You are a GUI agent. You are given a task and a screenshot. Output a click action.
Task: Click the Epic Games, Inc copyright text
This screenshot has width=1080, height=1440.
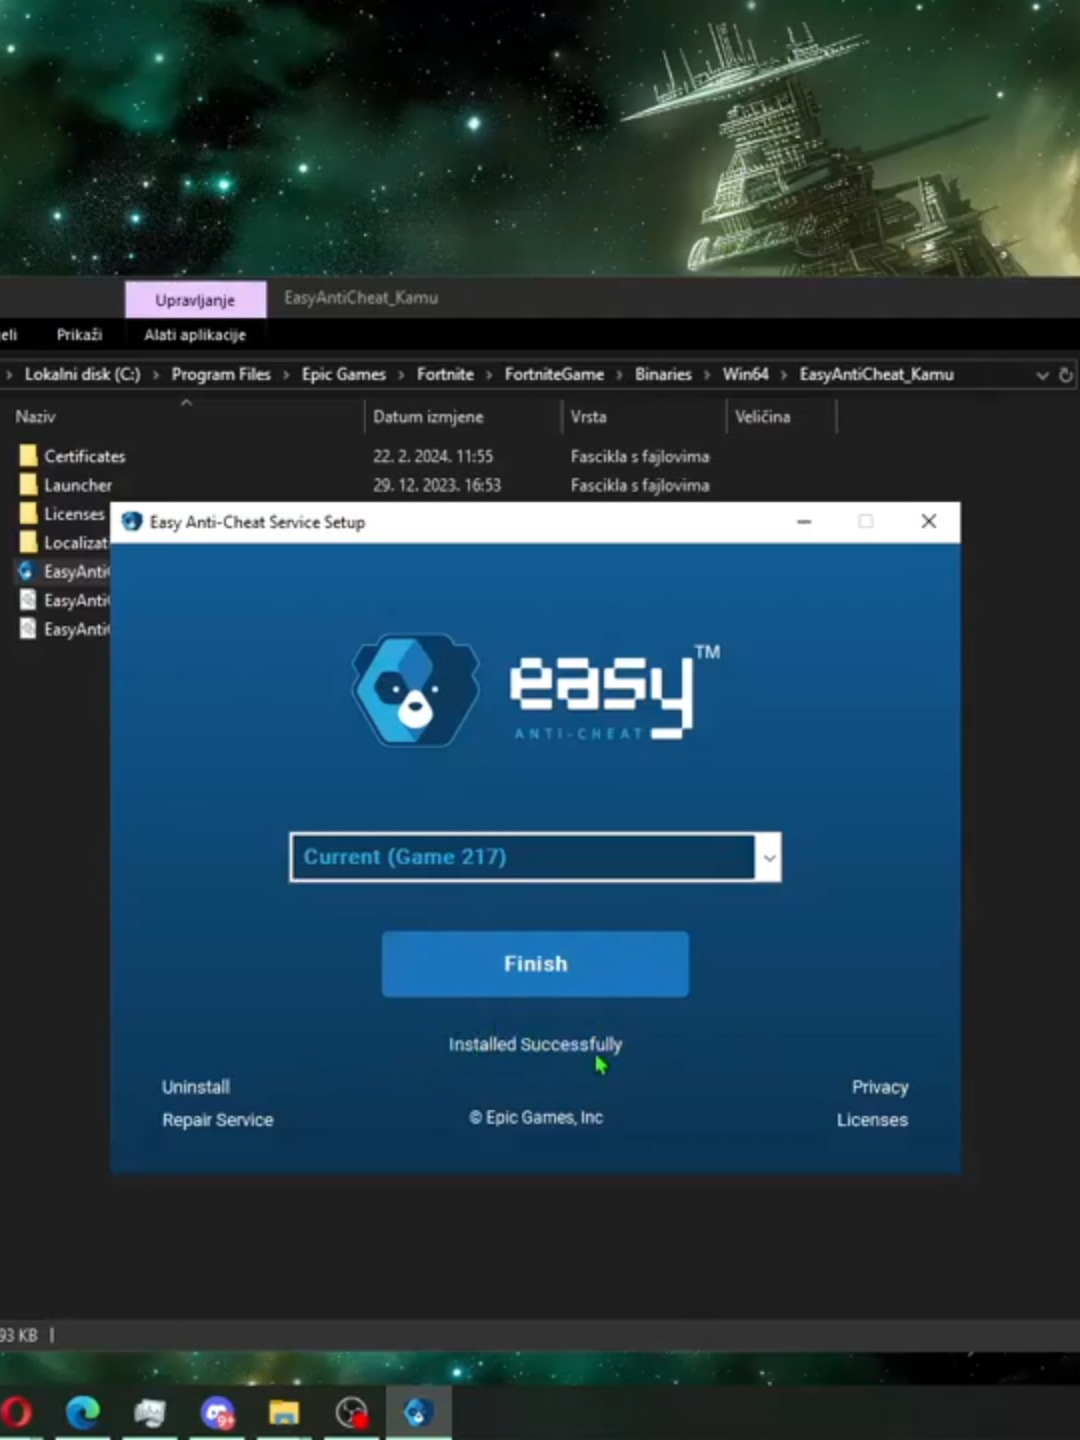536,1117
